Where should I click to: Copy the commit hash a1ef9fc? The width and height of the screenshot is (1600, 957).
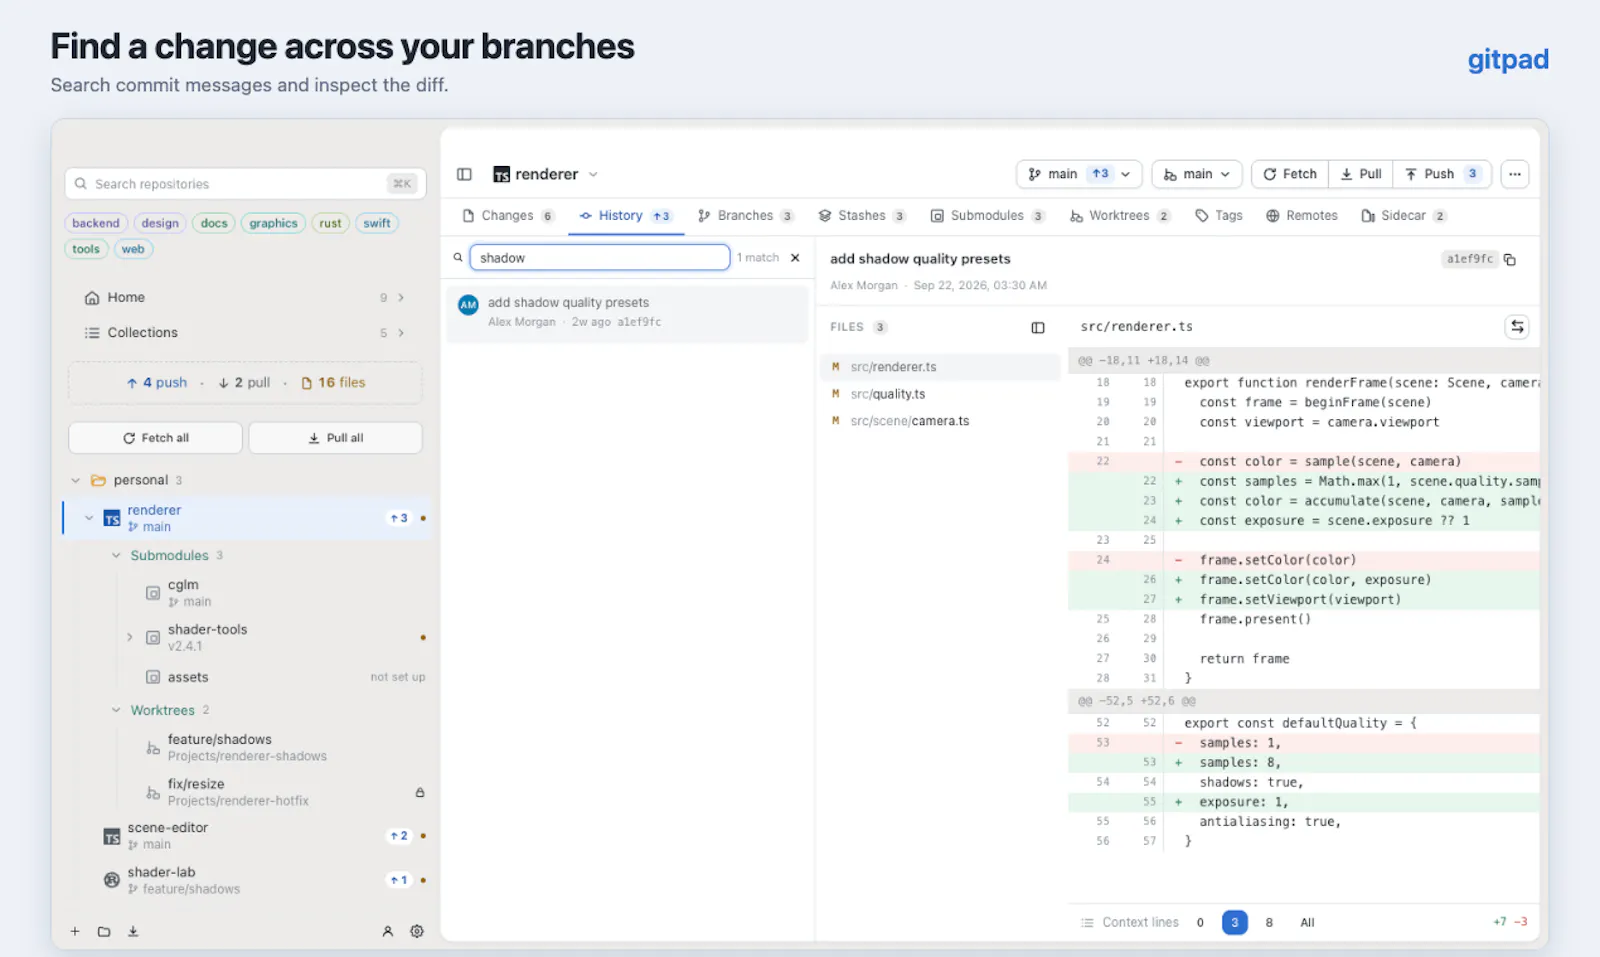tap(1510, 260)
